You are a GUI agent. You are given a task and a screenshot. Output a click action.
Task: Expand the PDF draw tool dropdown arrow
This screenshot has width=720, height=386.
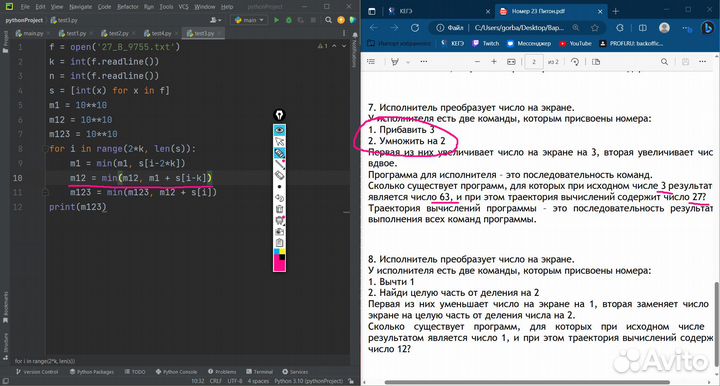(x=407, y=62)
